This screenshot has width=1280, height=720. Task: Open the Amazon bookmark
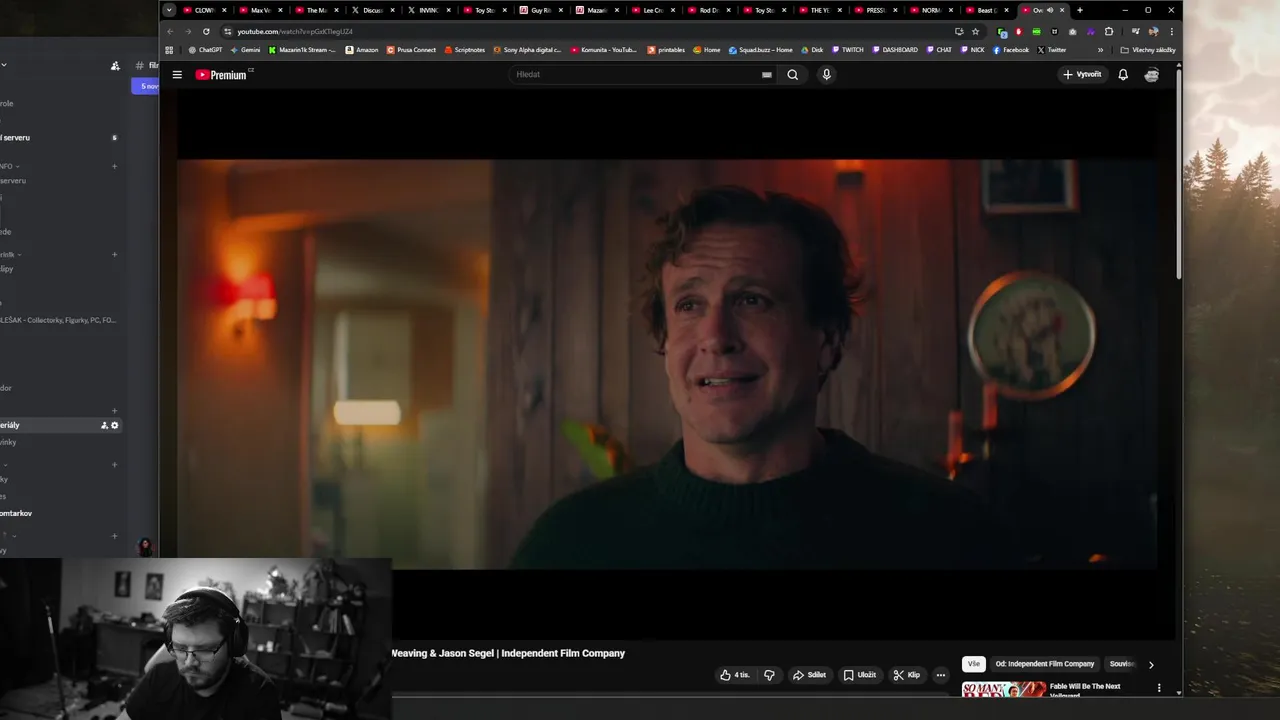click(x=362, y=50)
